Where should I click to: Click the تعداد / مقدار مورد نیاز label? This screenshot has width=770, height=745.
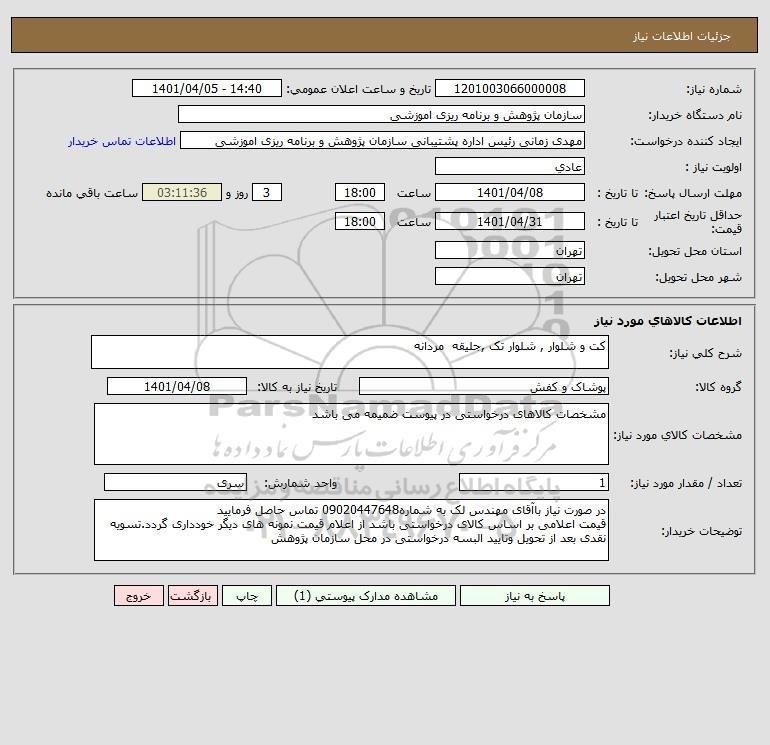tap(686, 483)
